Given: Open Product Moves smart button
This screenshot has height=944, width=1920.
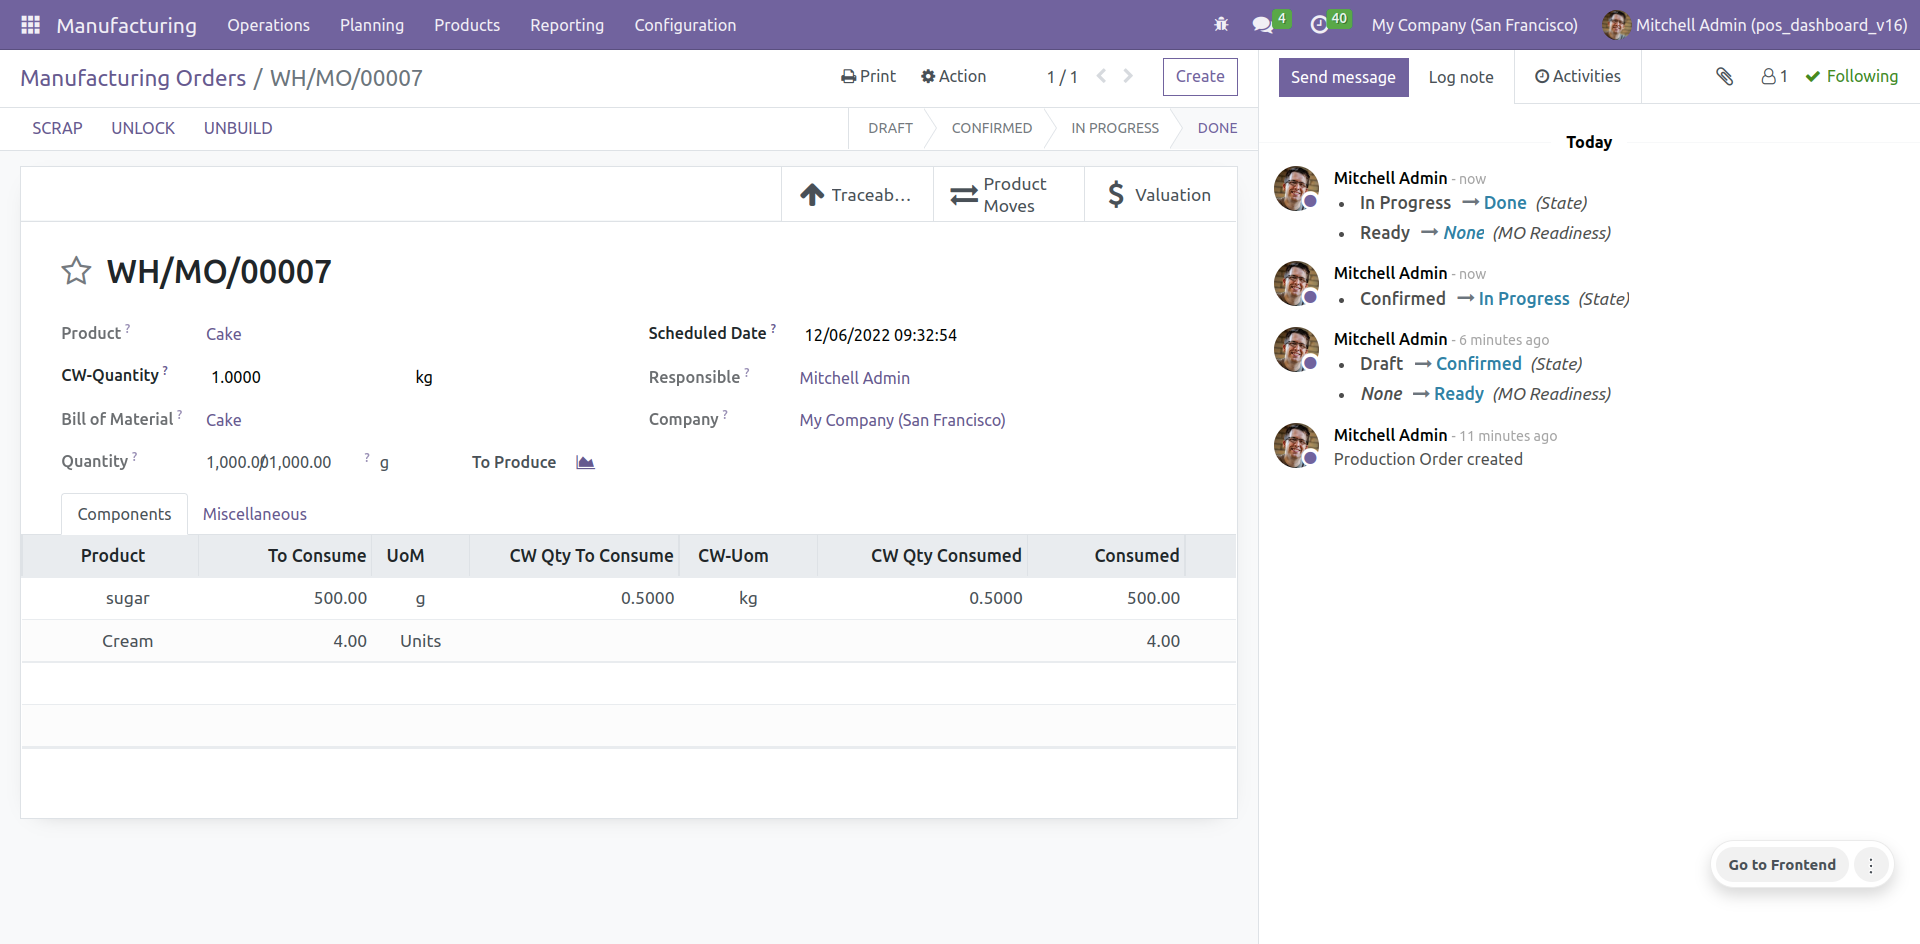Looking at the screenshot, I should click(x=1009, y=195).
